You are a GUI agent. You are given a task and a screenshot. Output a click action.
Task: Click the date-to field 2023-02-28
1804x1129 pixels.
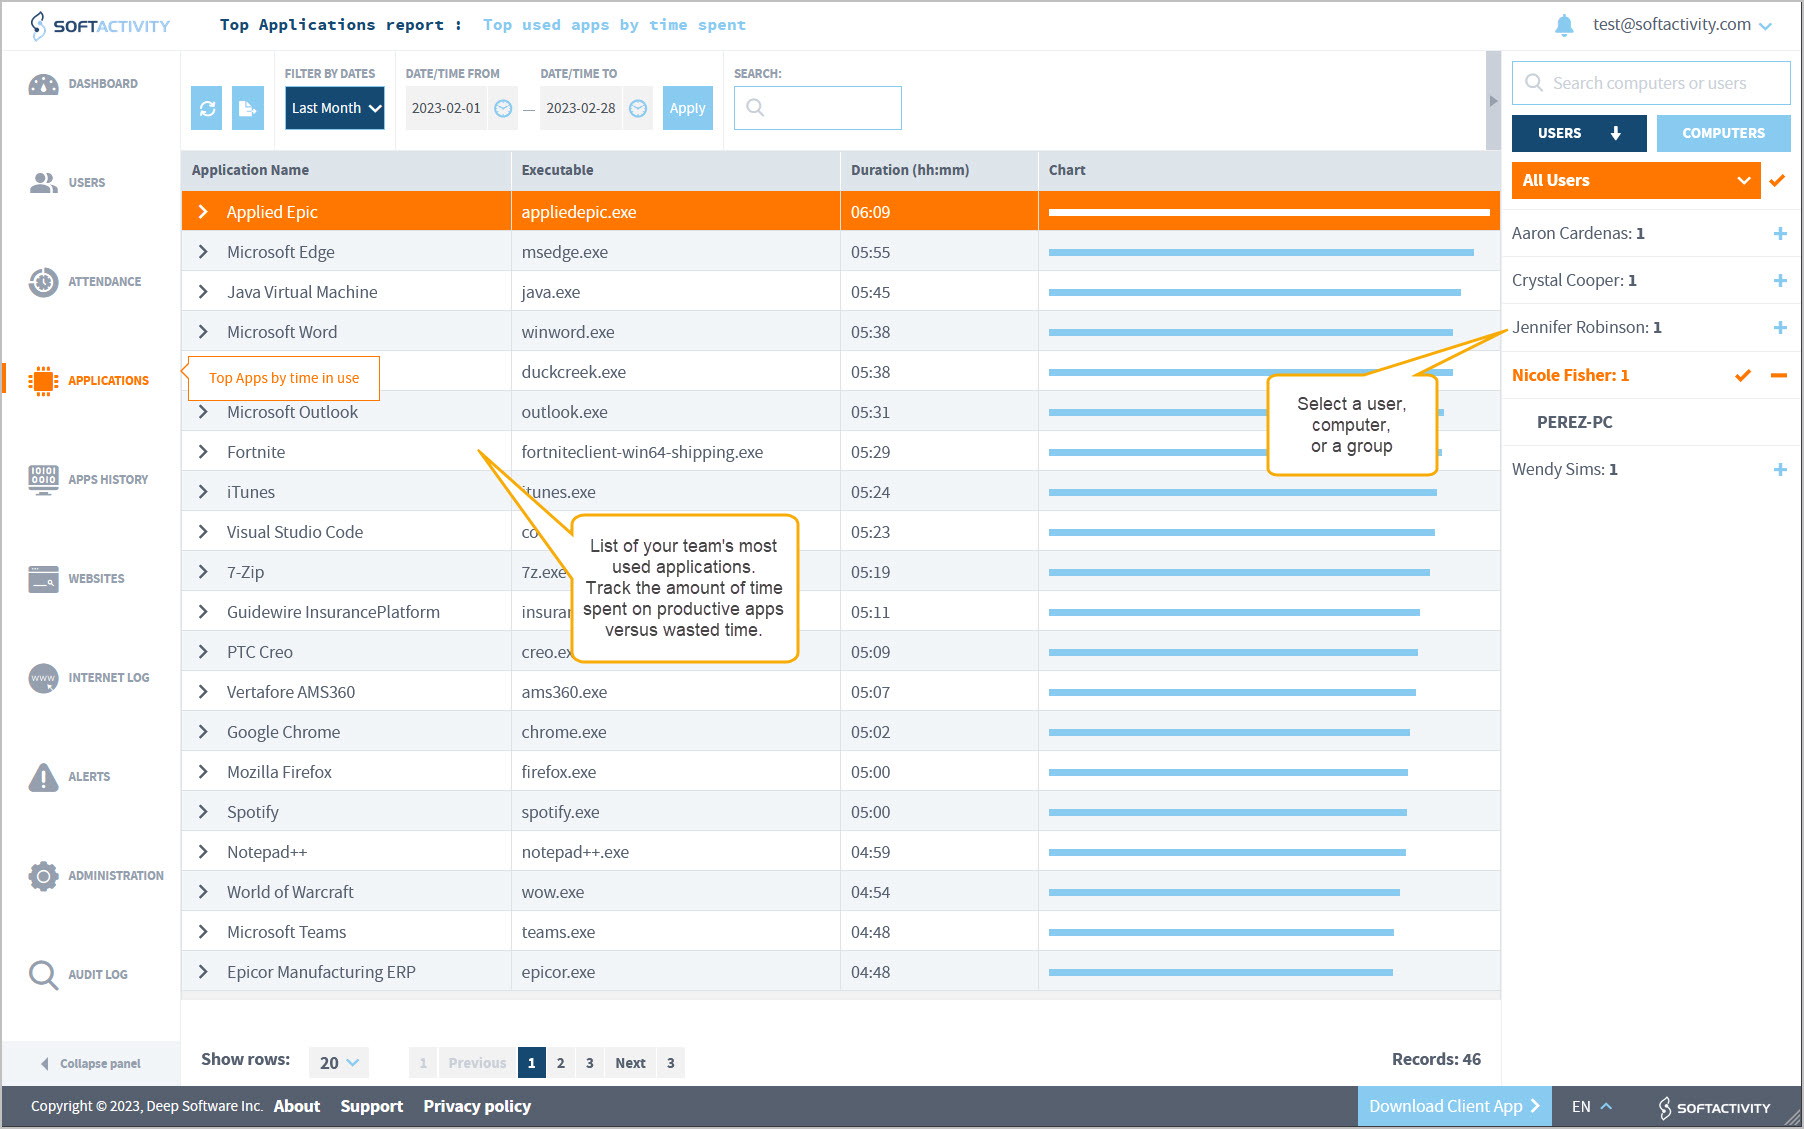(581, 108)
